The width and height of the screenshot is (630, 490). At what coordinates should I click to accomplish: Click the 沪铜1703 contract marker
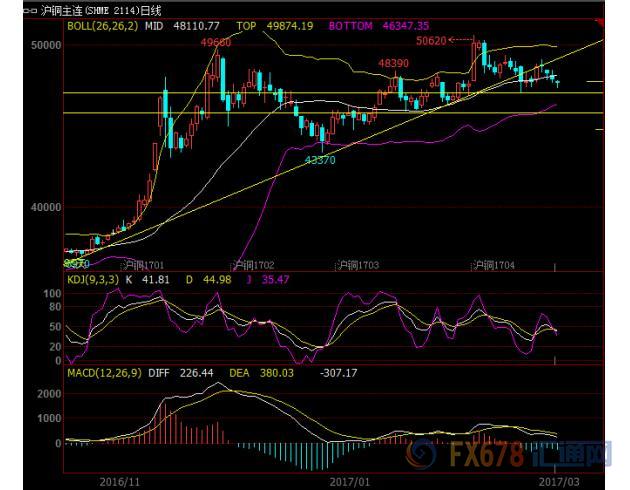coord(358,265)
